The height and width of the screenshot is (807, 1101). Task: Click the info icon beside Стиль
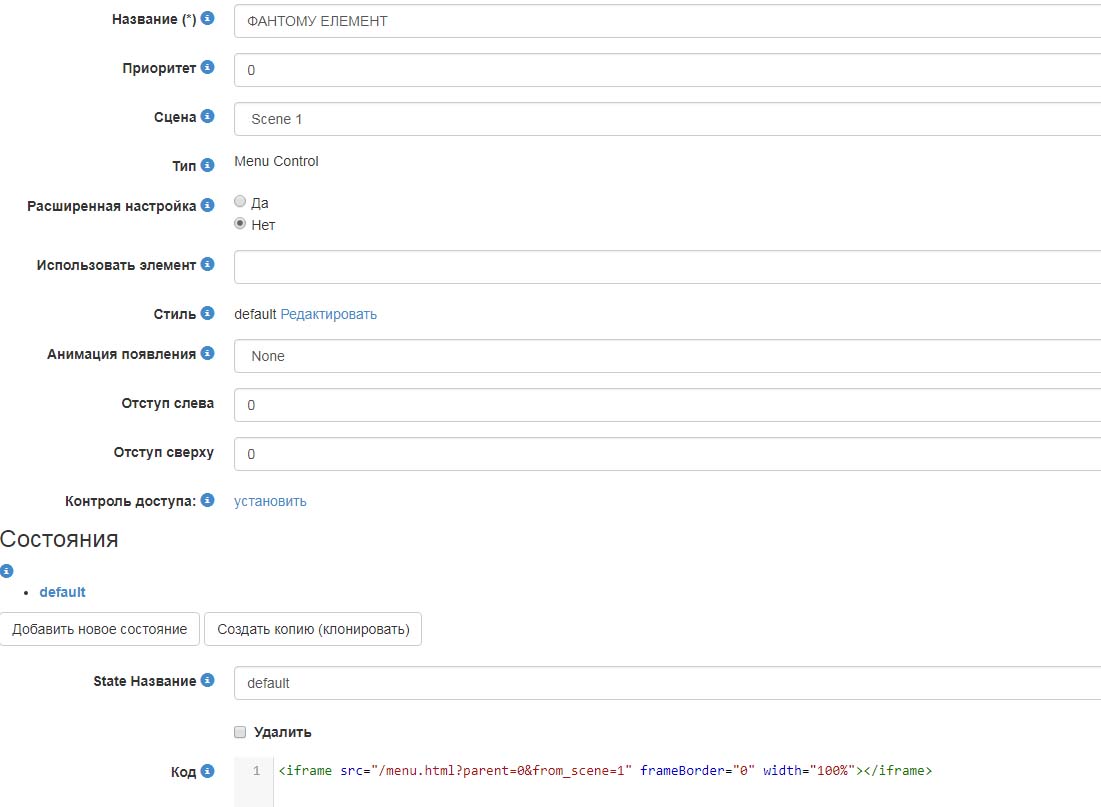(x=207, y=313)
